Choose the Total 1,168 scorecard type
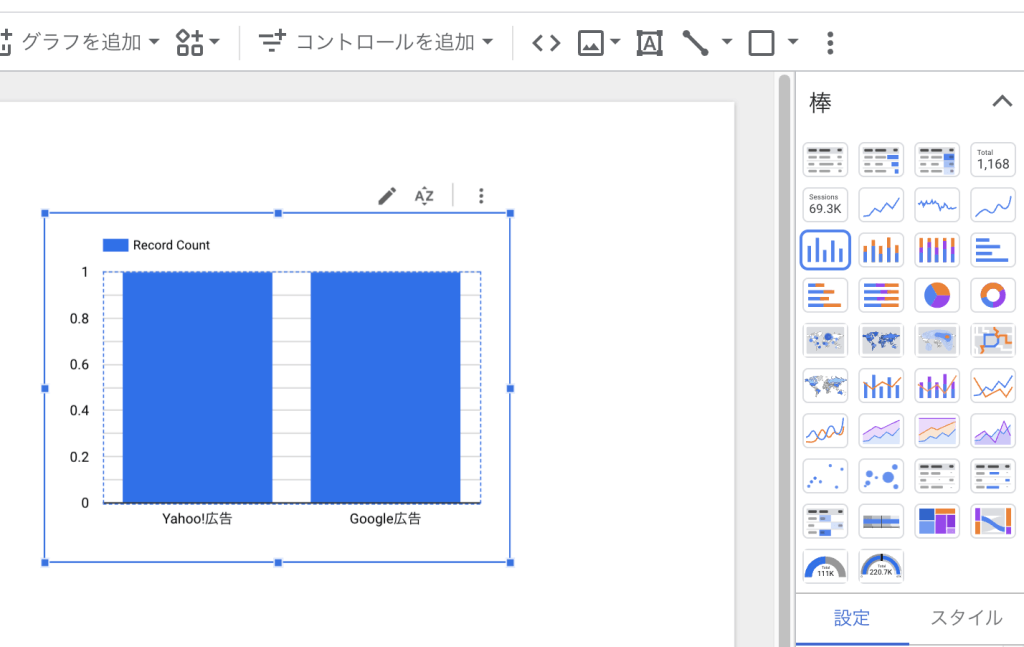1024x647 pixels. (993, 159)
